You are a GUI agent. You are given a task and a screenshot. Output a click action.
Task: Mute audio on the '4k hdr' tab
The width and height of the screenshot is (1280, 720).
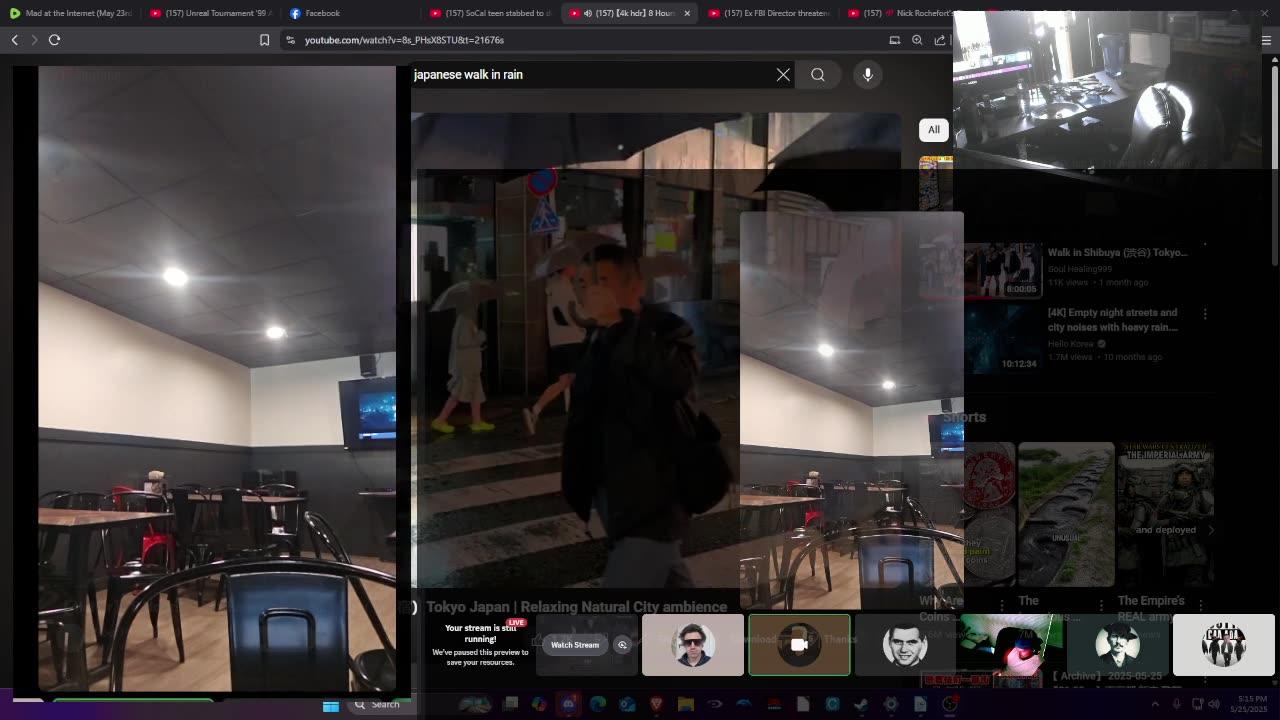tap(587, 13)
